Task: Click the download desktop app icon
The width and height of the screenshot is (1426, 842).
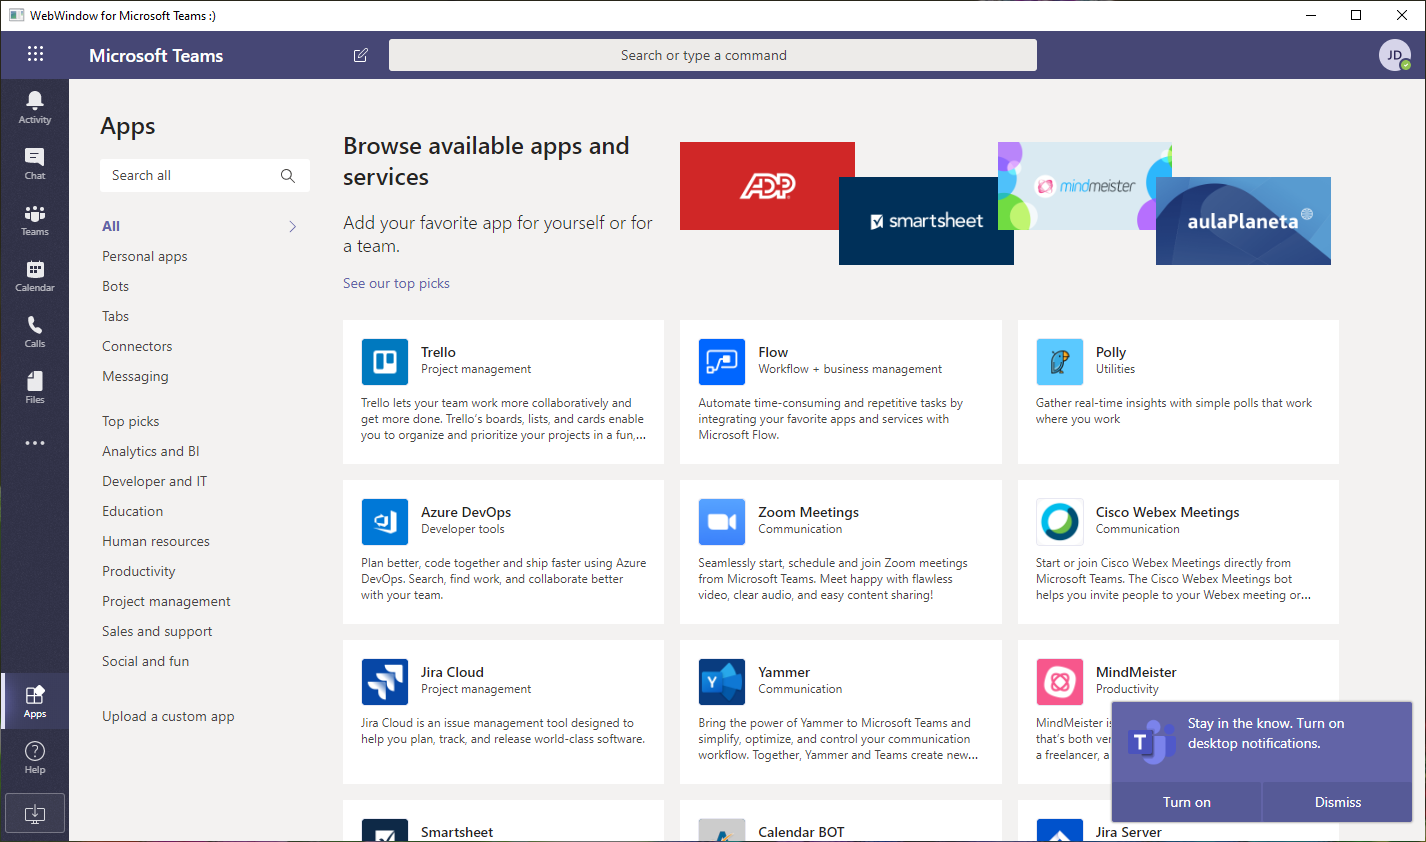Action: (x=35, y=813)
